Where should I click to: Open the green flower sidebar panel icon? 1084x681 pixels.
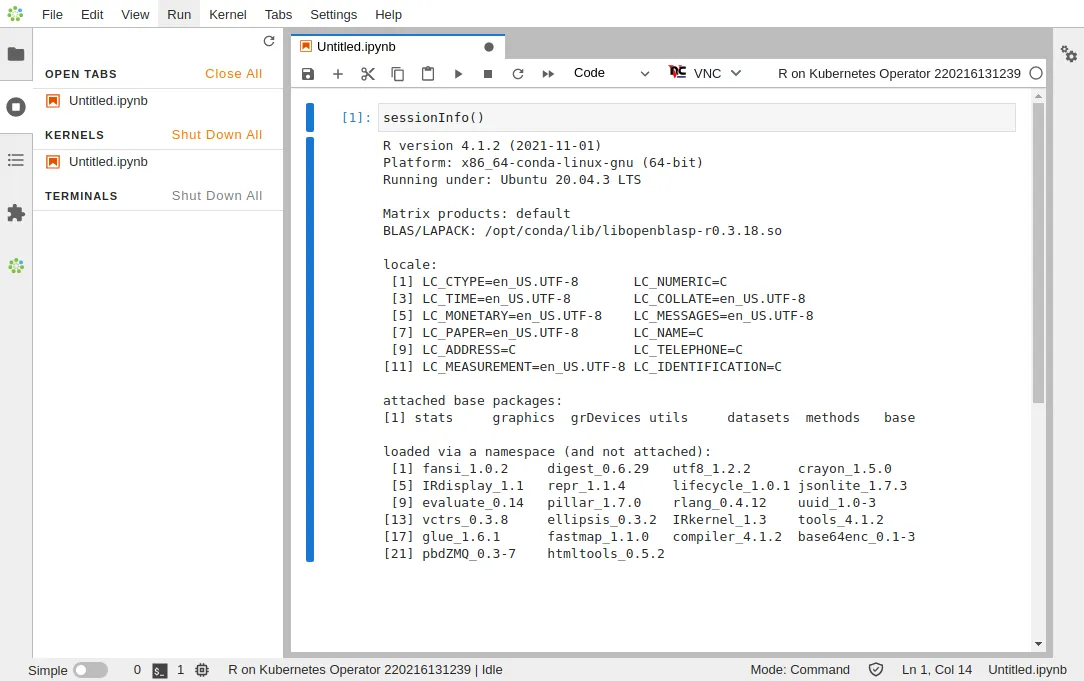16,266
